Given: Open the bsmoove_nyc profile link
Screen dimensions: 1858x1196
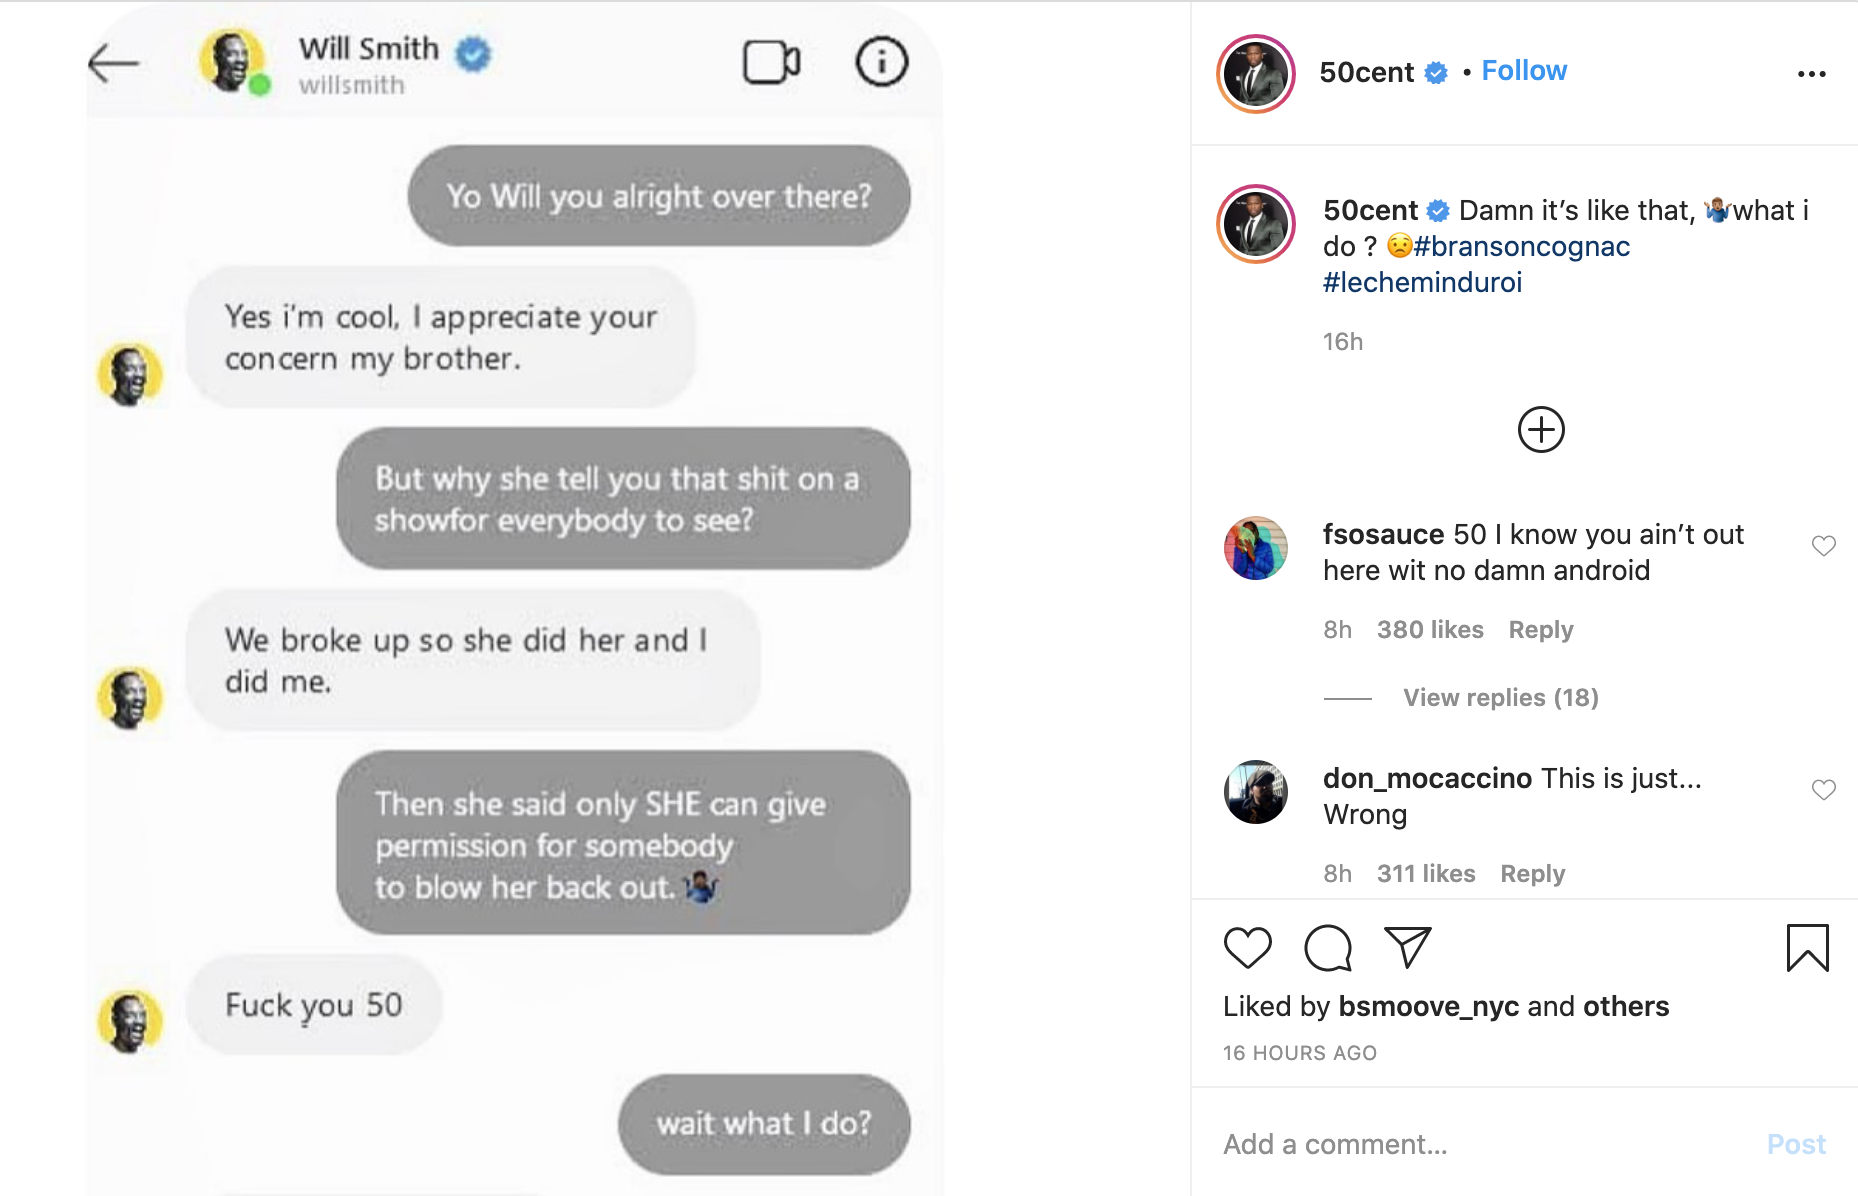Looking at the screenshot, I should [x=1428, y=1006].
